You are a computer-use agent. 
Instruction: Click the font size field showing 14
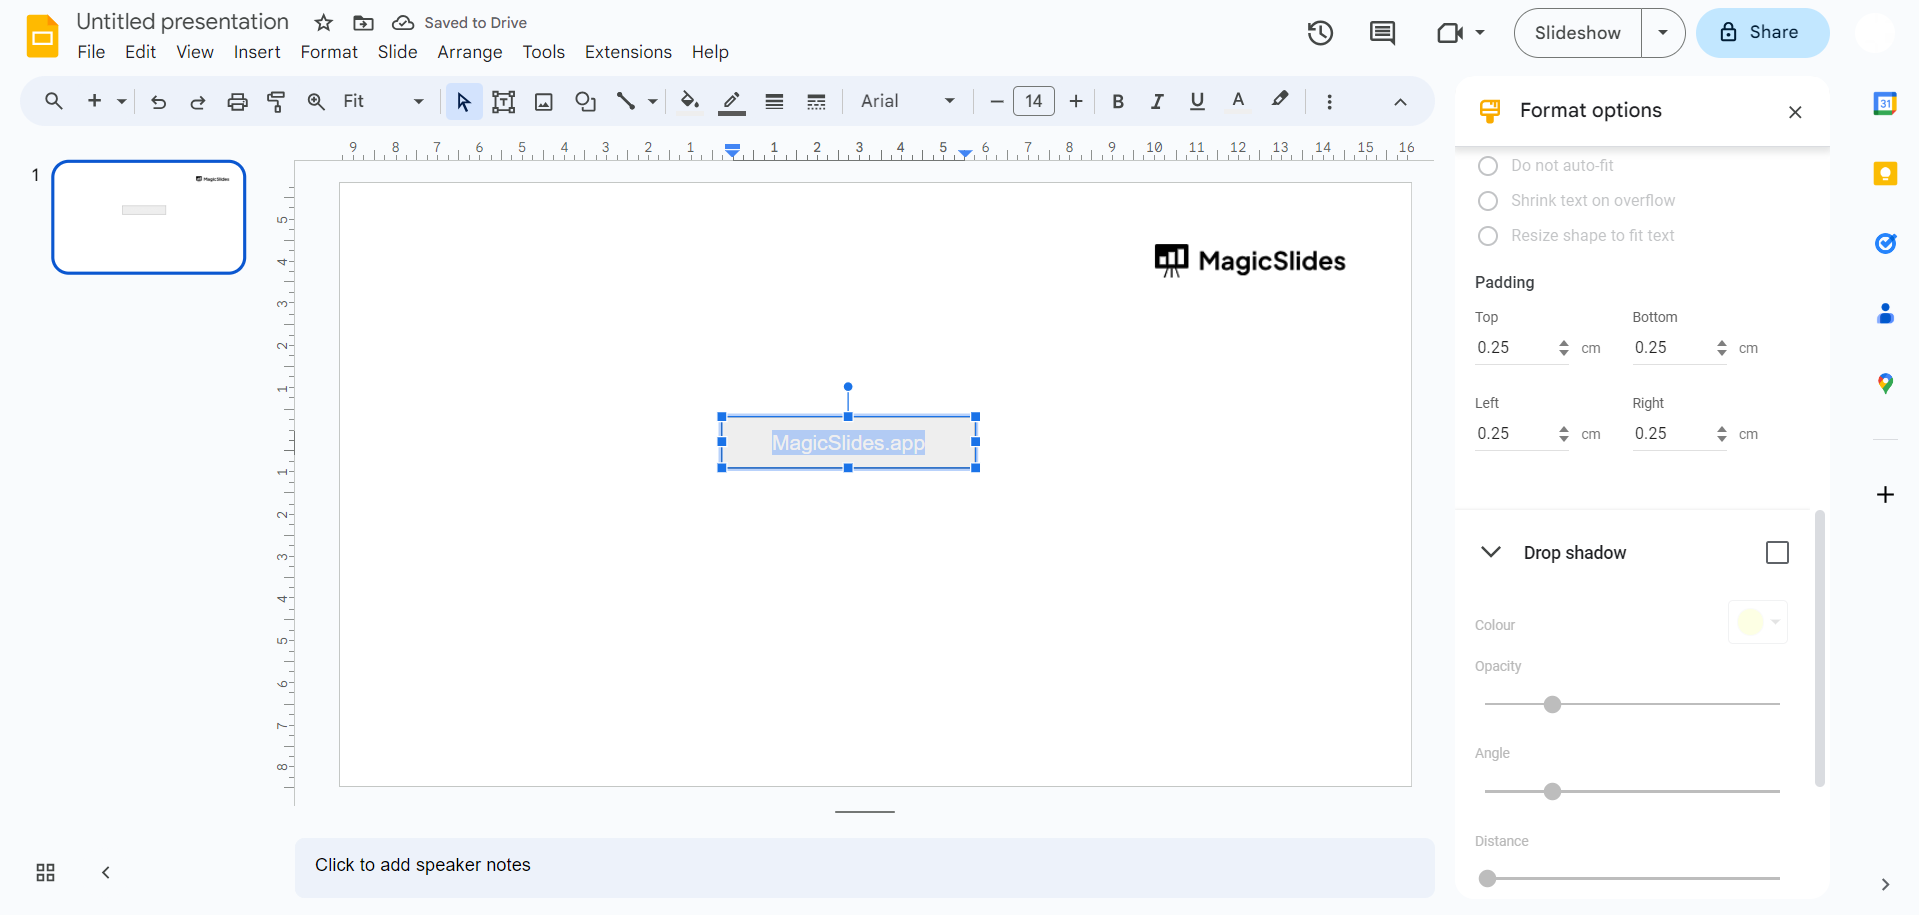[x=1034, y=101]
